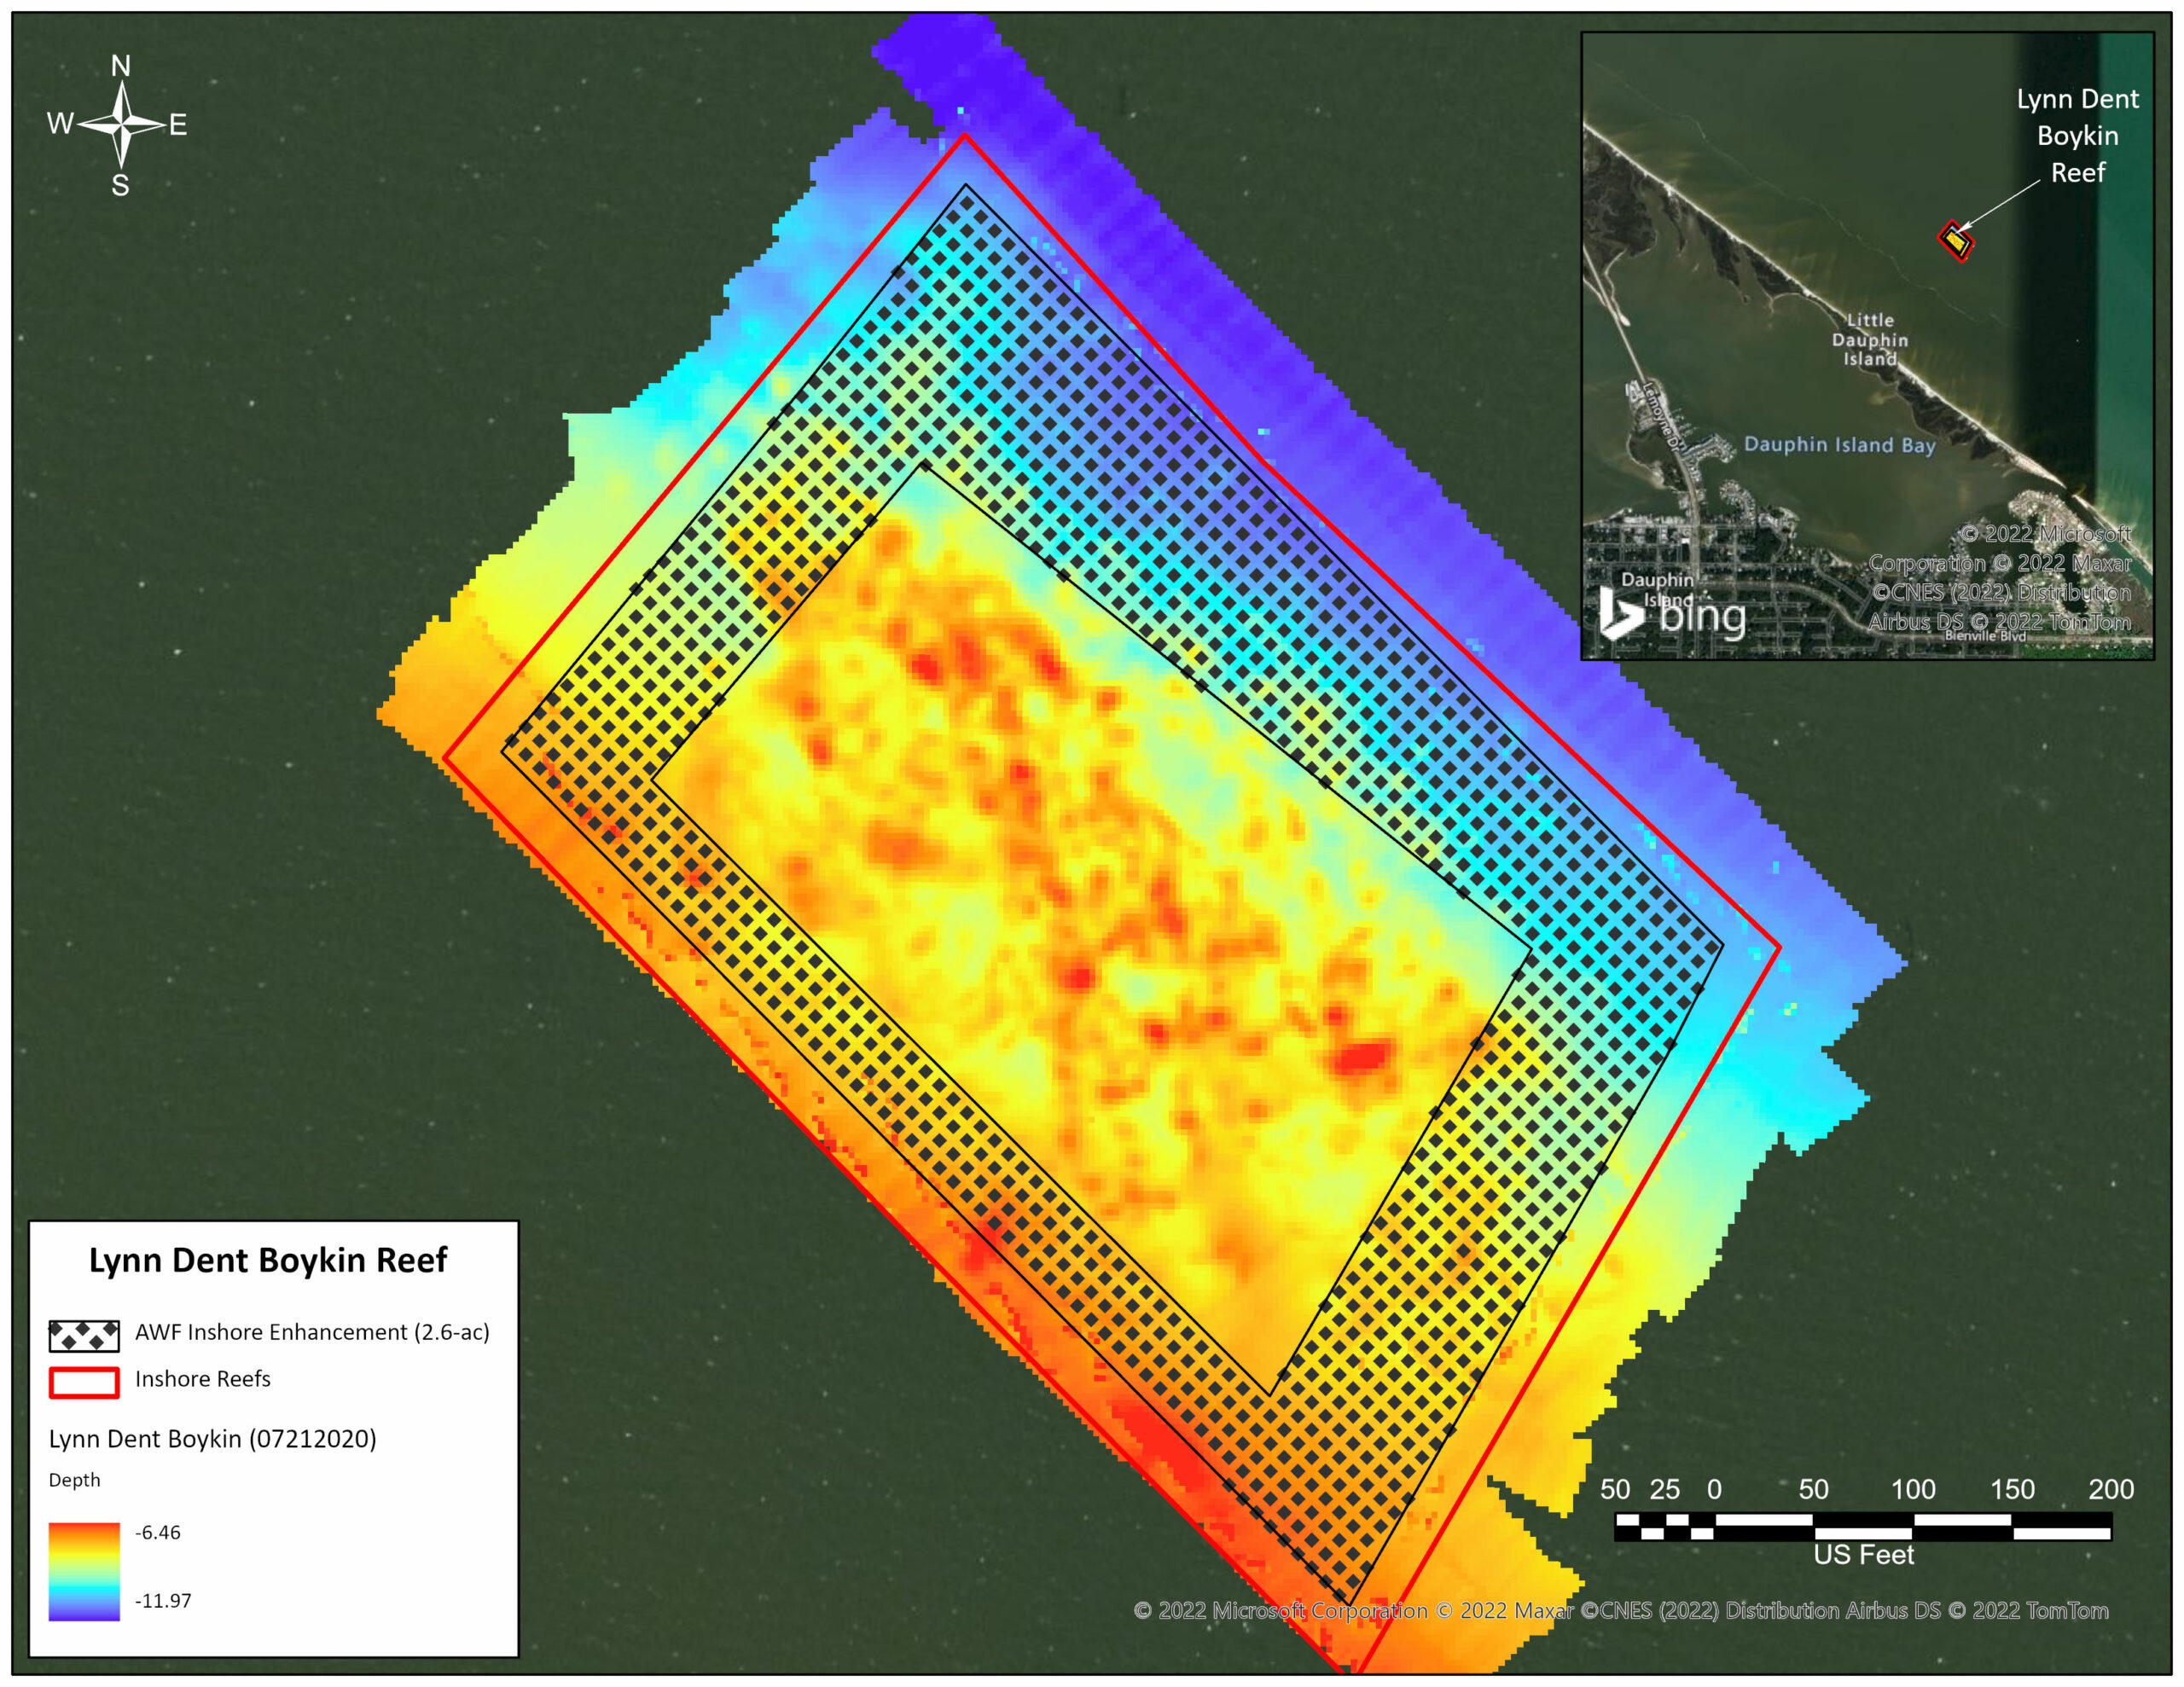Screen dimensions: 2184x1687
Task: Click the -6.46 depth value in legend
Action: pyautogui.click(x=158, y=1532)
